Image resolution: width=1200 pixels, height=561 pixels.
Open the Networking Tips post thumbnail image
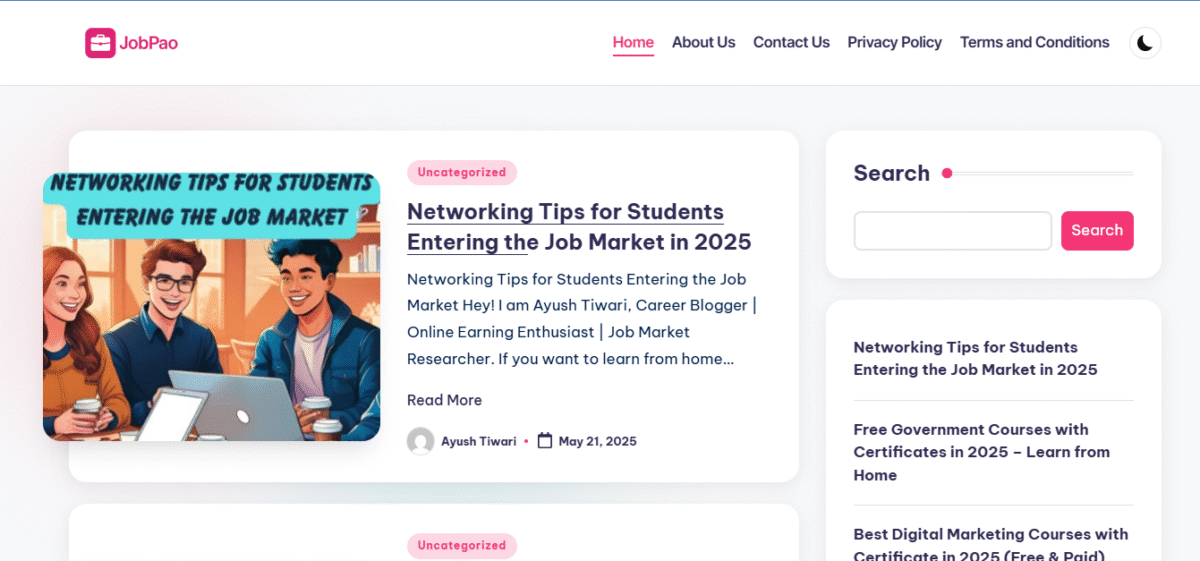(x=212, y=306)
